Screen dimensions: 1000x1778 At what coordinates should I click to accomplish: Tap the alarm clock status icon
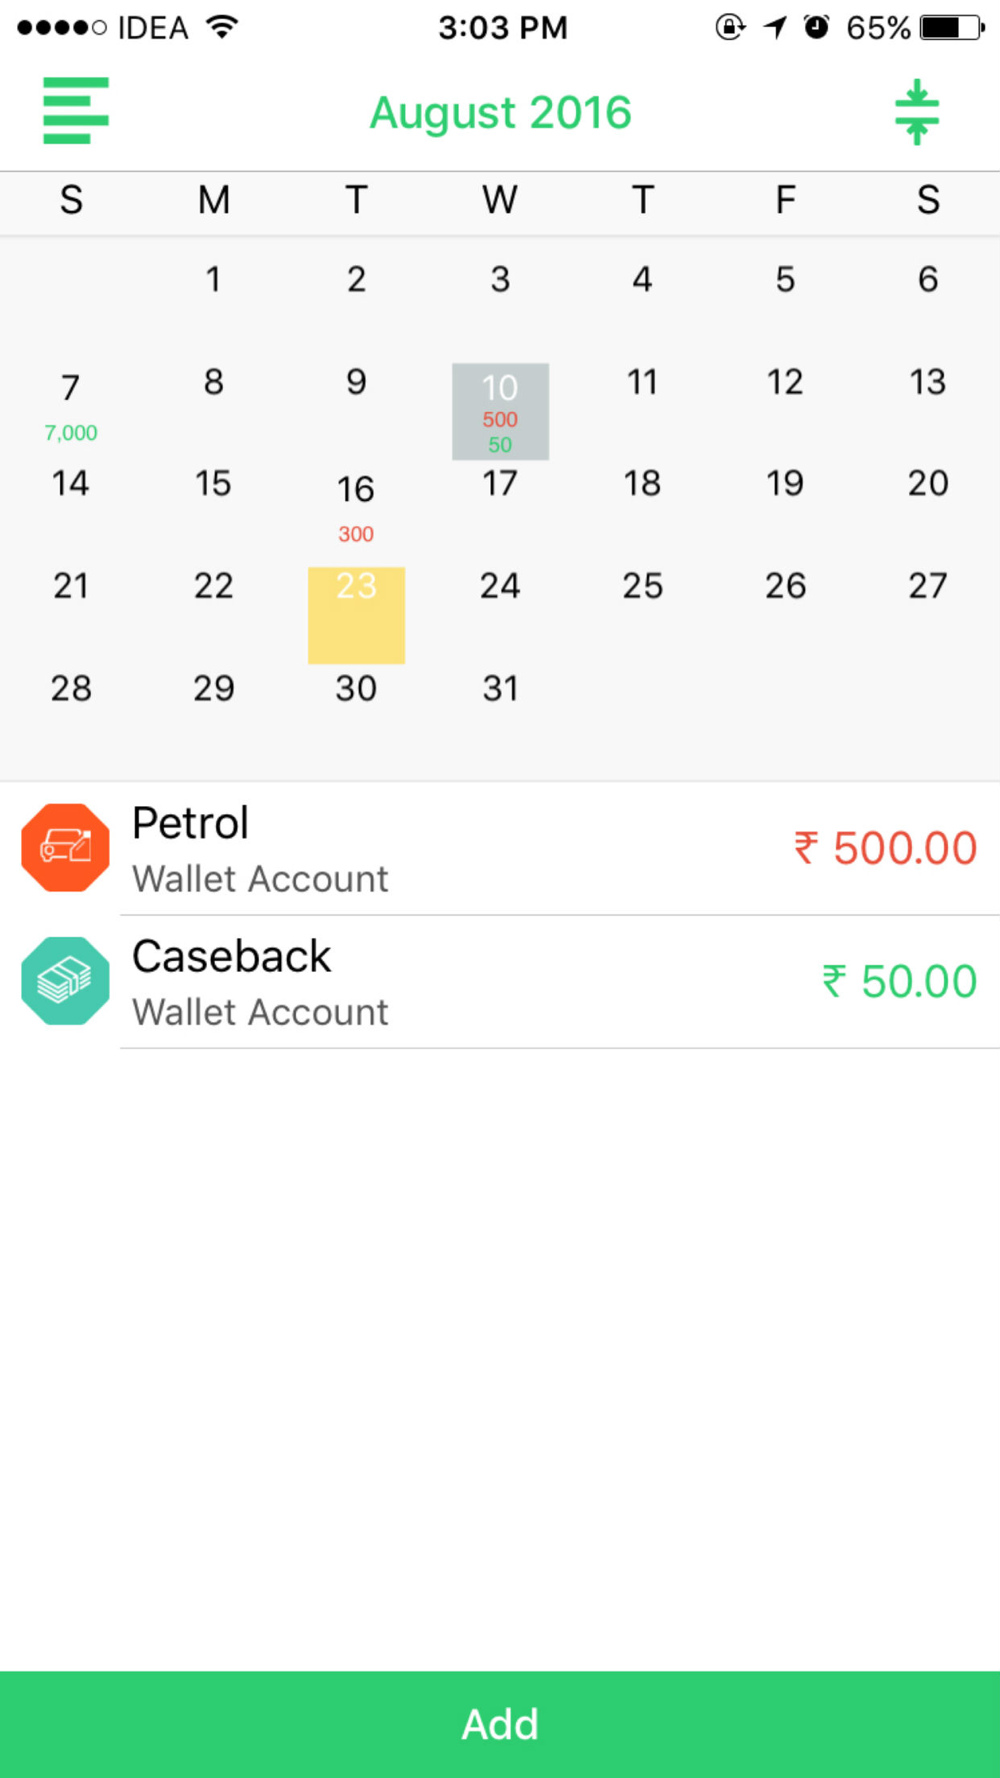817,27
